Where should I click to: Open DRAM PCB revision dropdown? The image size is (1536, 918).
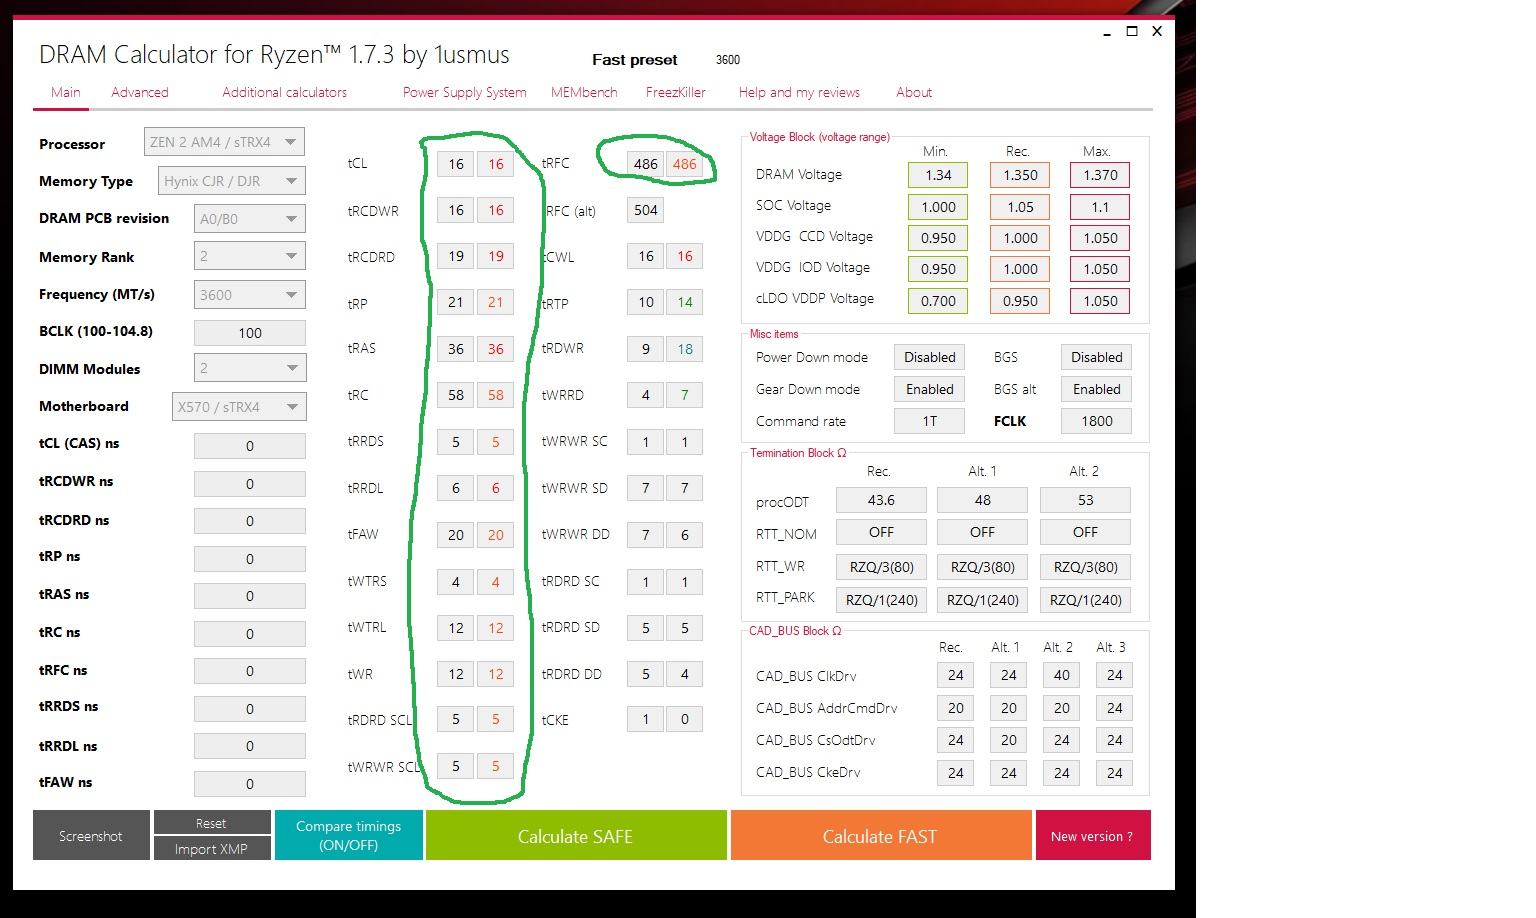pyautogui.click(x=250, y=219)
